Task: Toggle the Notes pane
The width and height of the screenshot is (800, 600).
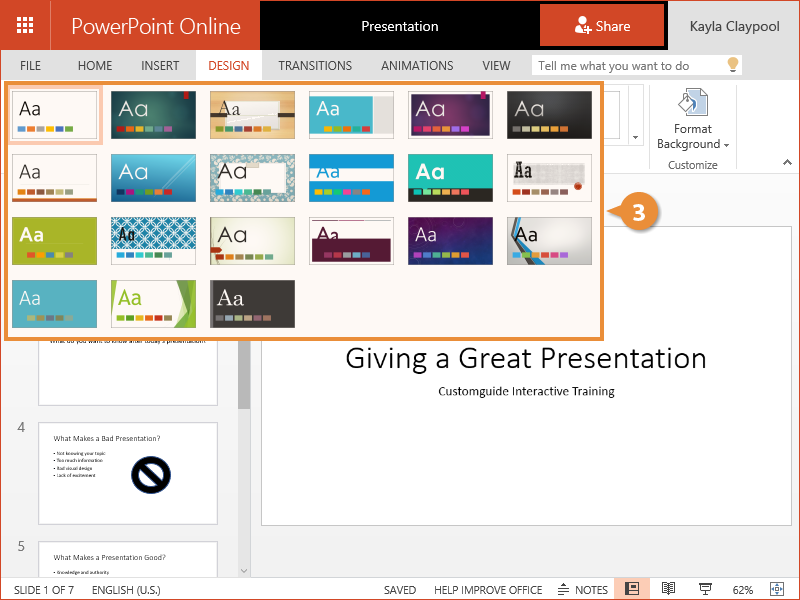Action: click(x=583, y=590)
